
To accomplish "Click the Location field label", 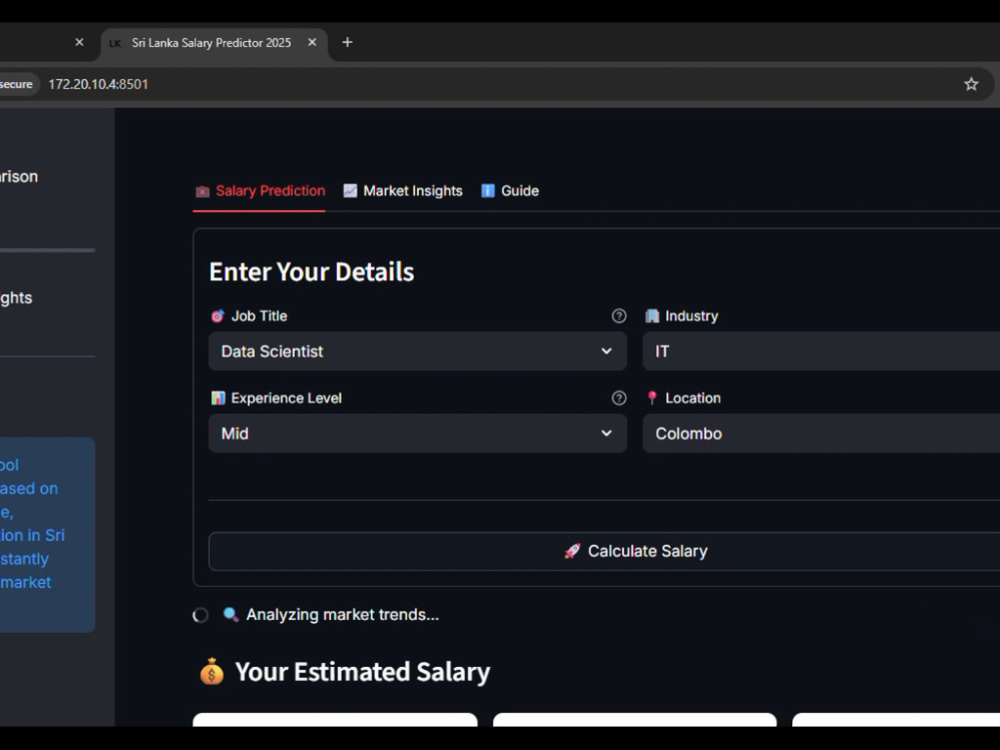I will 693,398.
